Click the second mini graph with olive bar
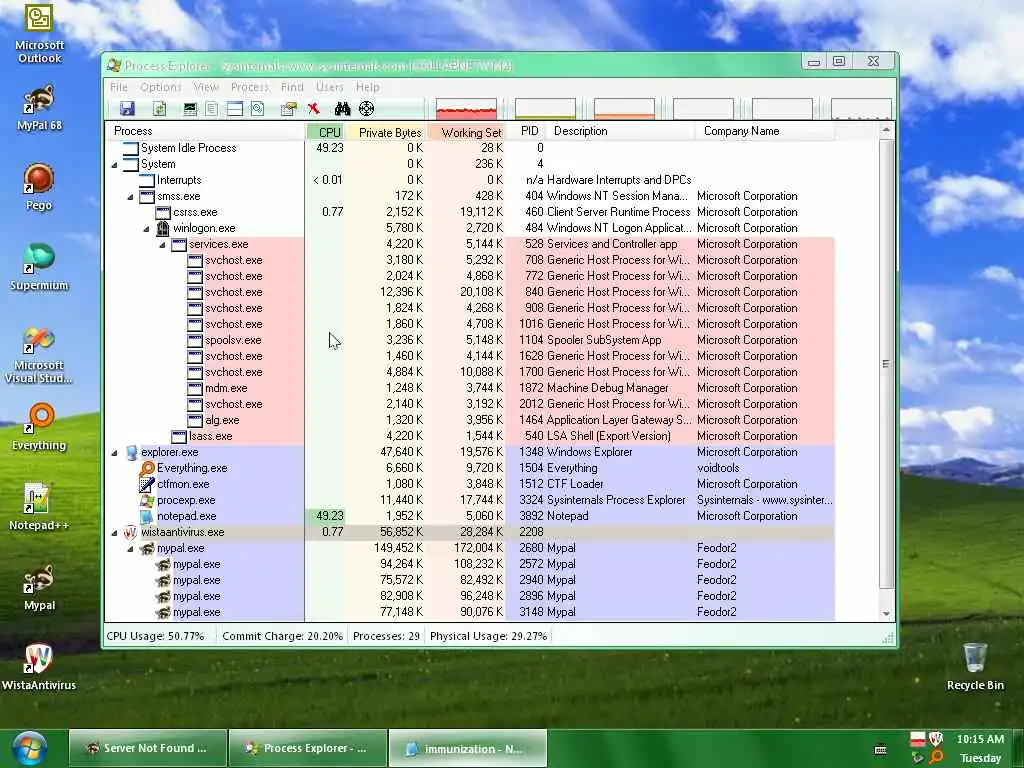 click(545, 108)
